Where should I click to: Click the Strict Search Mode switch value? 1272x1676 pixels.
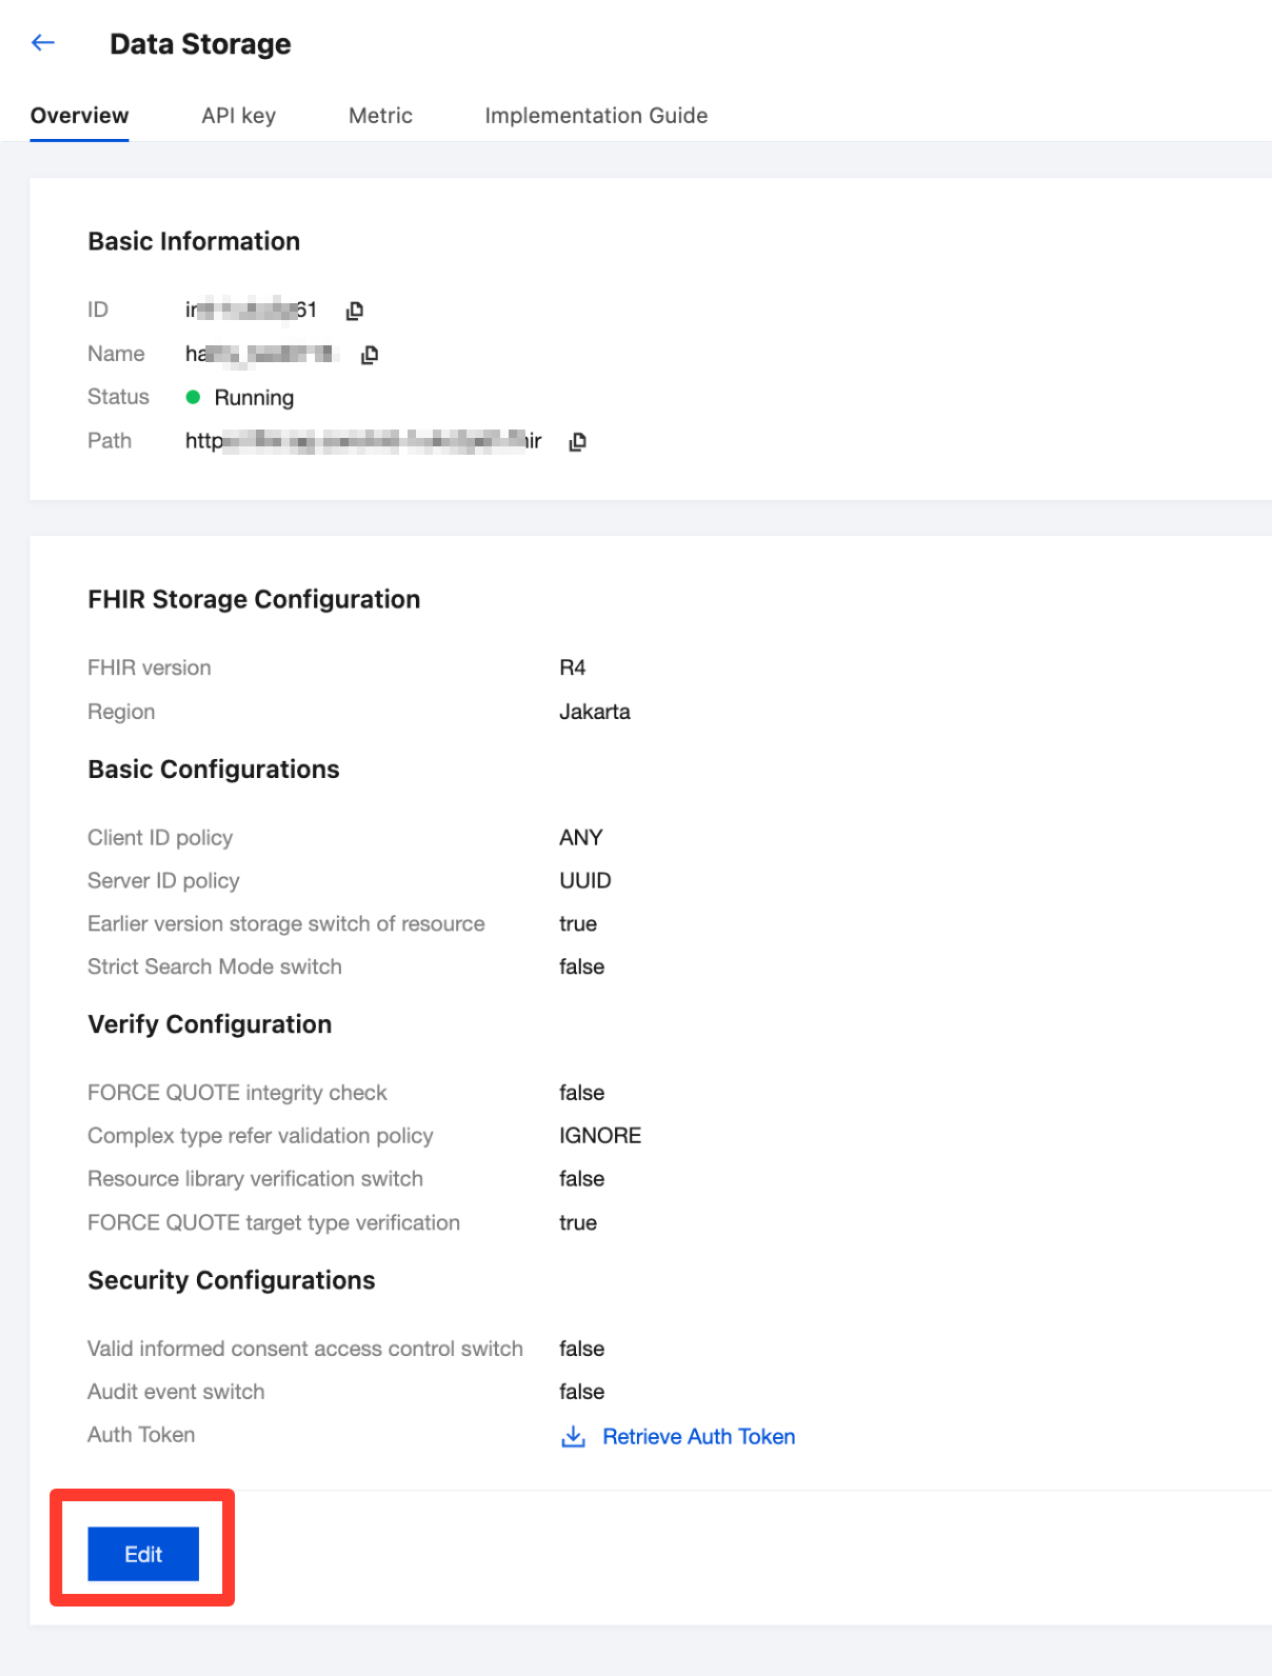pyautogui.click(x=581, y=967)
